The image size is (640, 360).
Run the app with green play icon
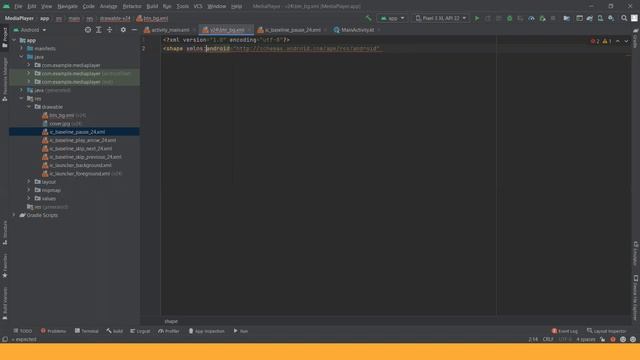[477, 18]
